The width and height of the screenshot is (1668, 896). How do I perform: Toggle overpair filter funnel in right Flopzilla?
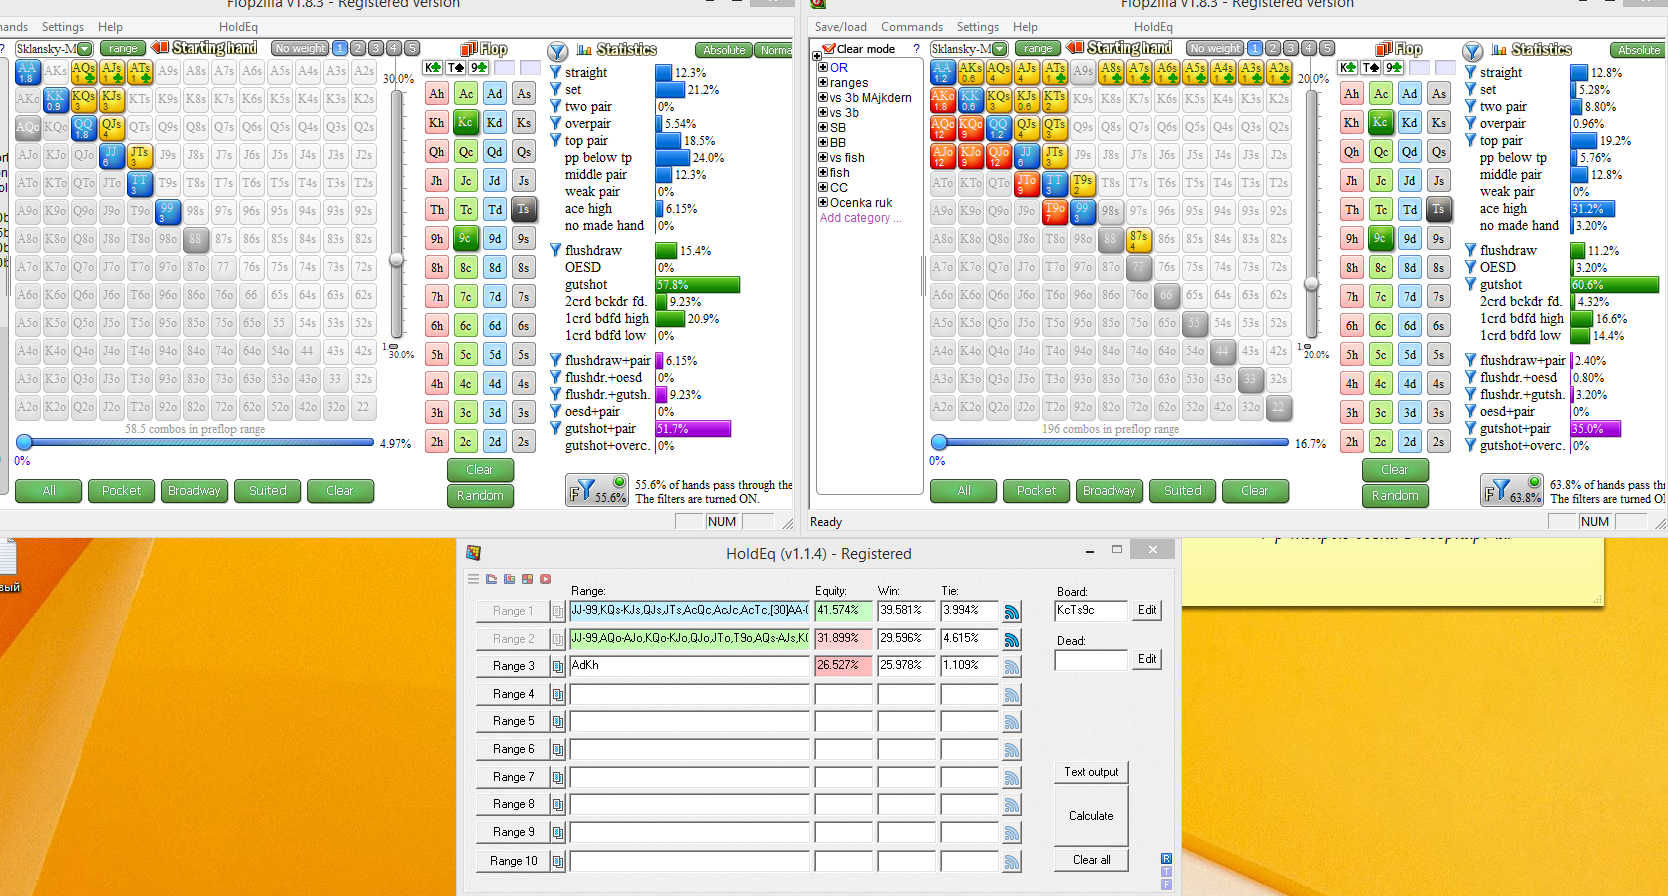coord(1471,123)
